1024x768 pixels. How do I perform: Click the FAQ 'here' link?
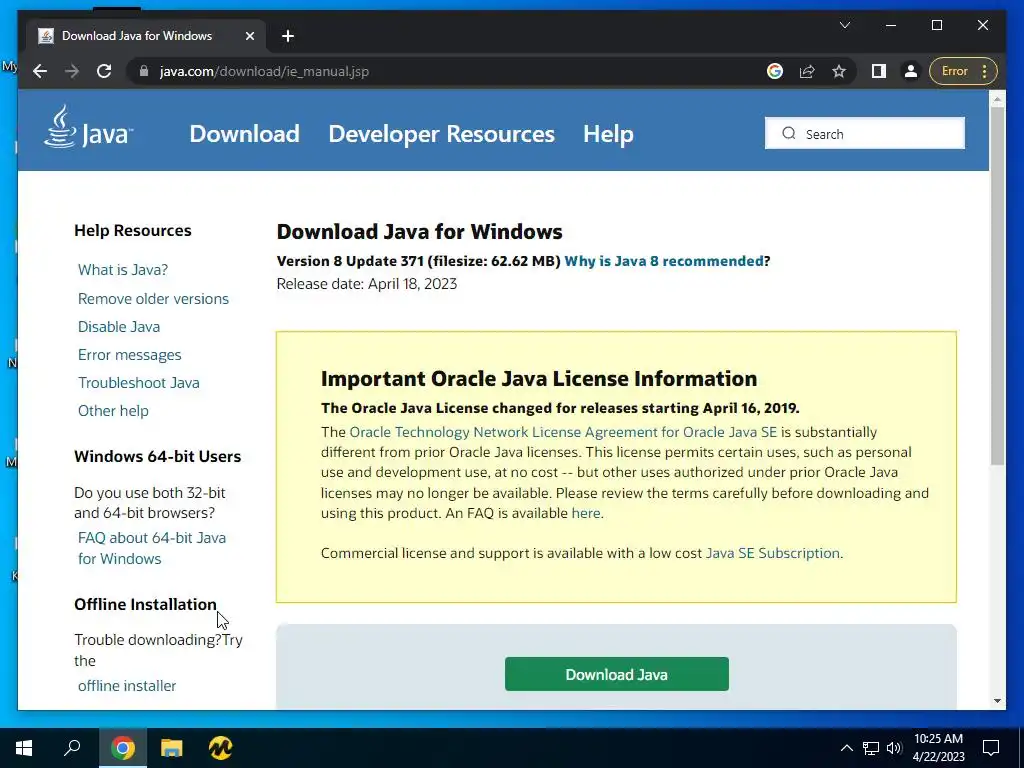click(586, 513)
